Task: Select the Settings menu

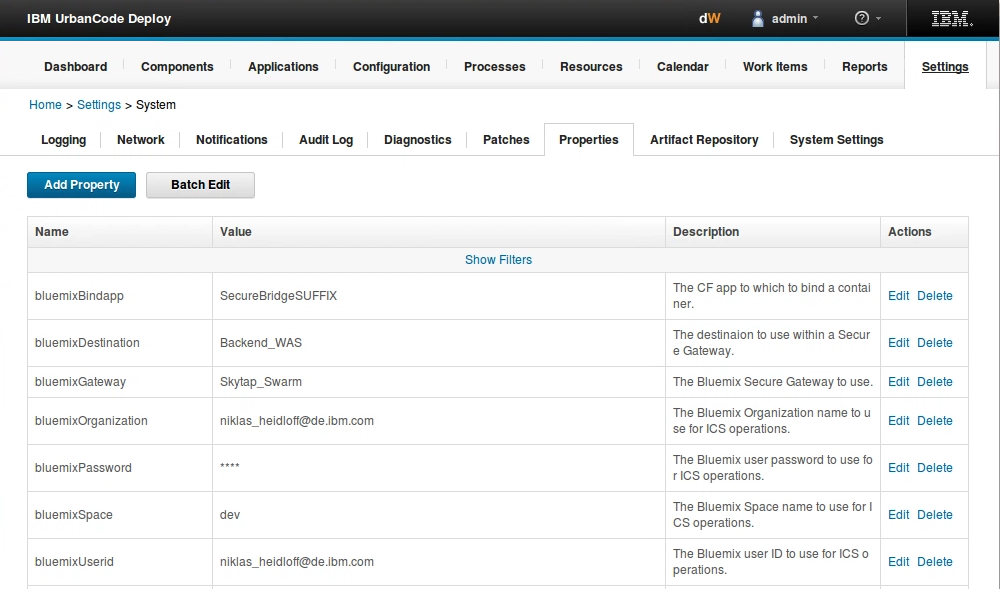Action: [x=945, y=66]
